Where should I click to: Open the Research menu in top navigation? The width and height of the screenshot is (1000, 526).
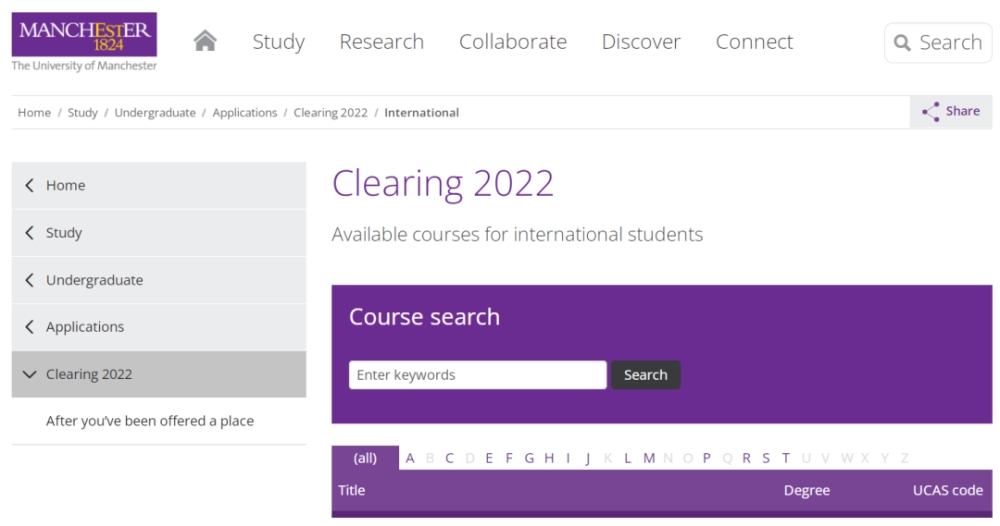381,41
